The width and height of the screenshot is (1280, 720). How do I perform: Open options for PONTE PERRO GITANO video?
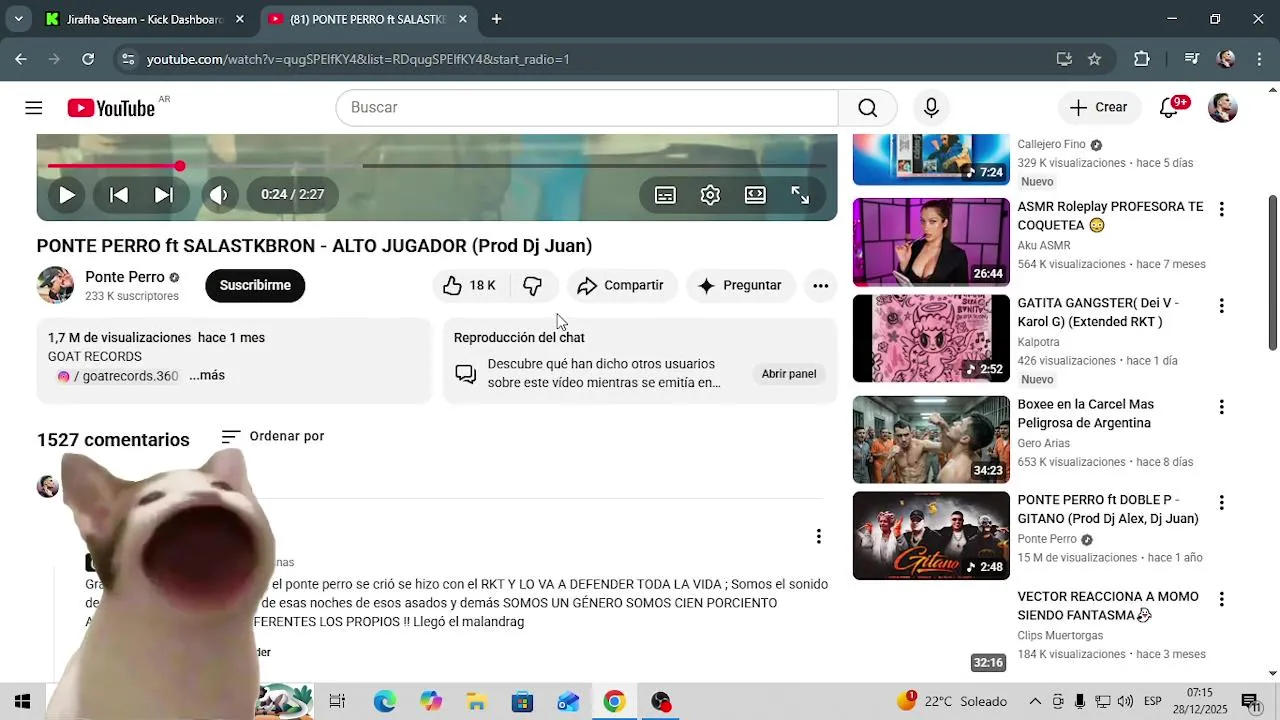click(x=1221, y=502)
